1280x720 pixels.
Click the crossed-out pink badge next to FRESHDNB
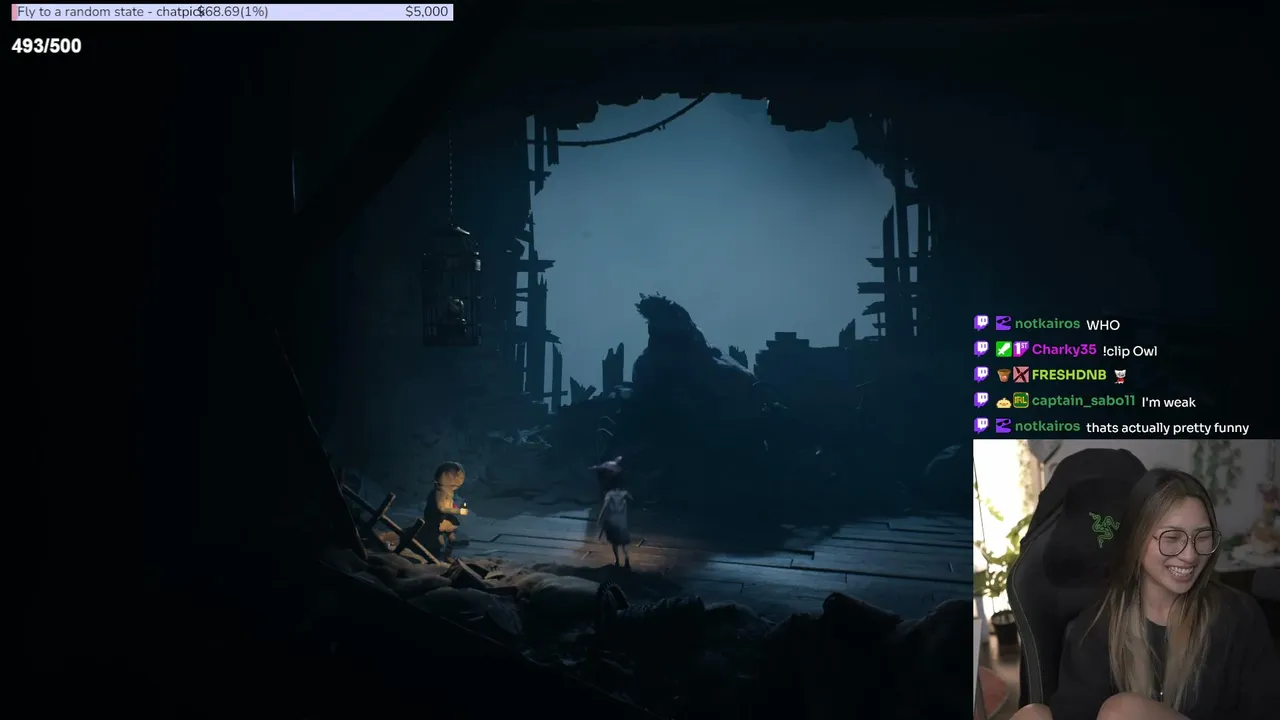point(1021,375)
